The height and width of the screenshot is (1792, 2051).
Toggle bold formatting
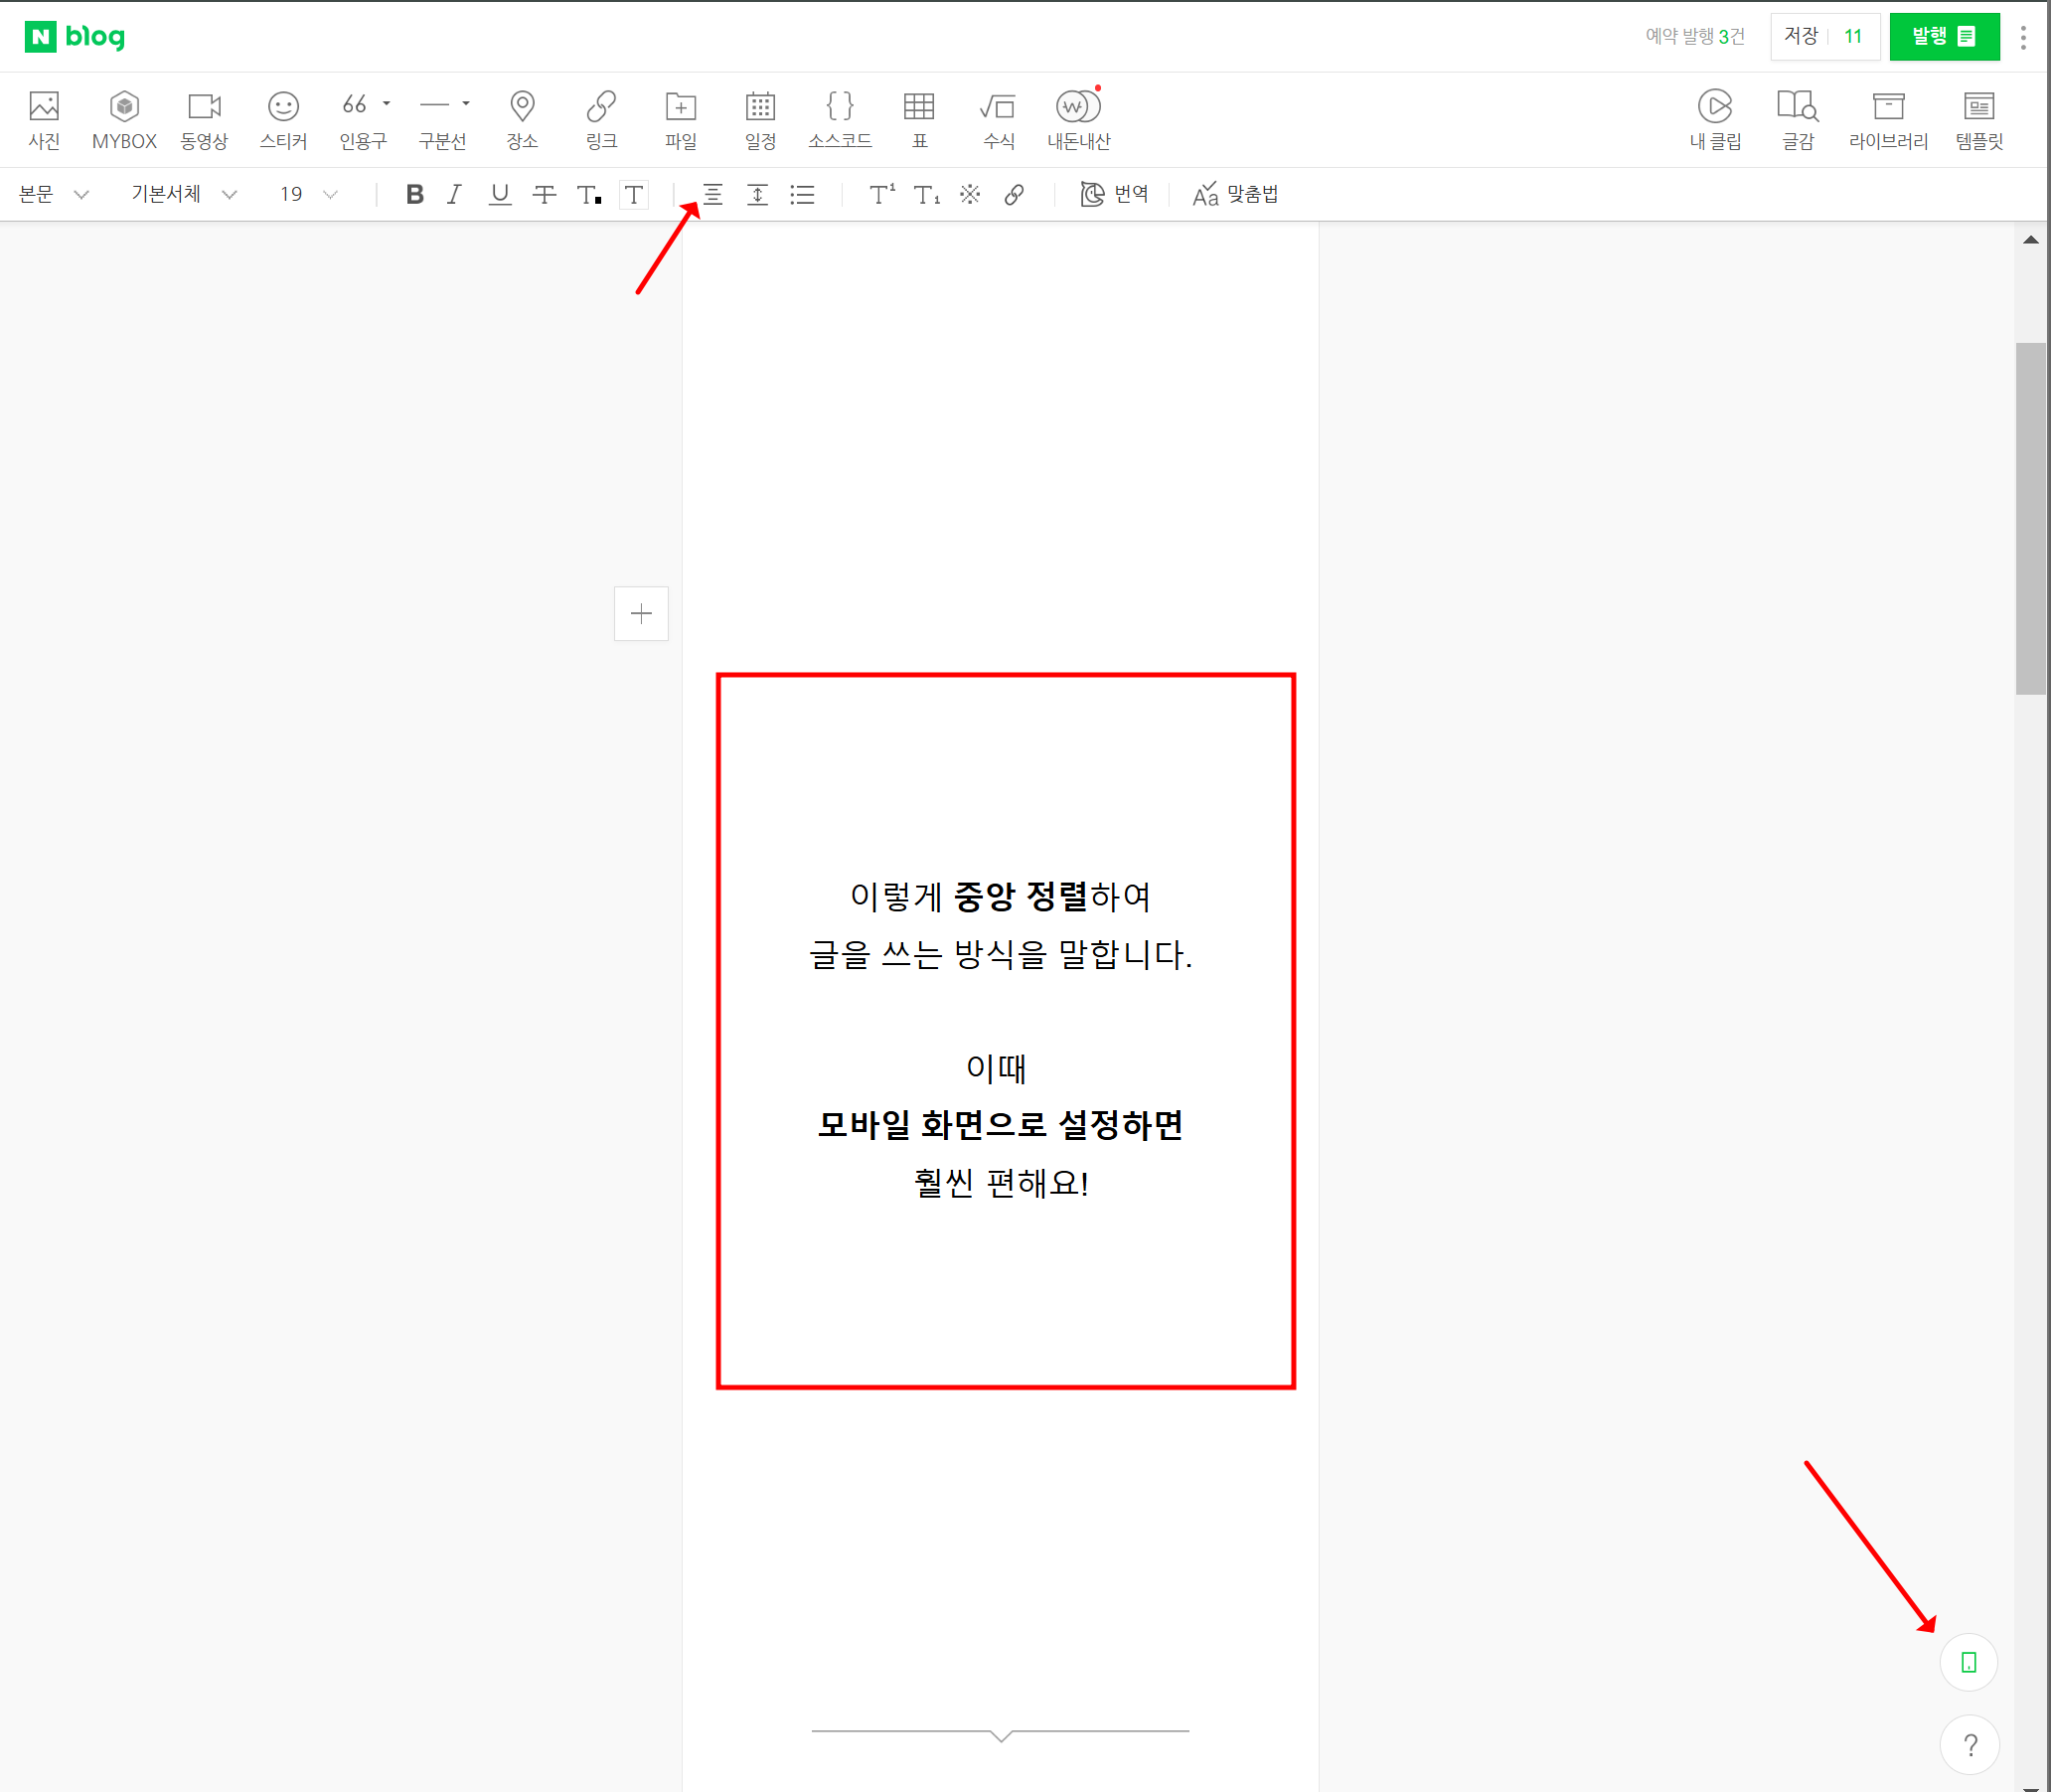(x=414, y=195)
